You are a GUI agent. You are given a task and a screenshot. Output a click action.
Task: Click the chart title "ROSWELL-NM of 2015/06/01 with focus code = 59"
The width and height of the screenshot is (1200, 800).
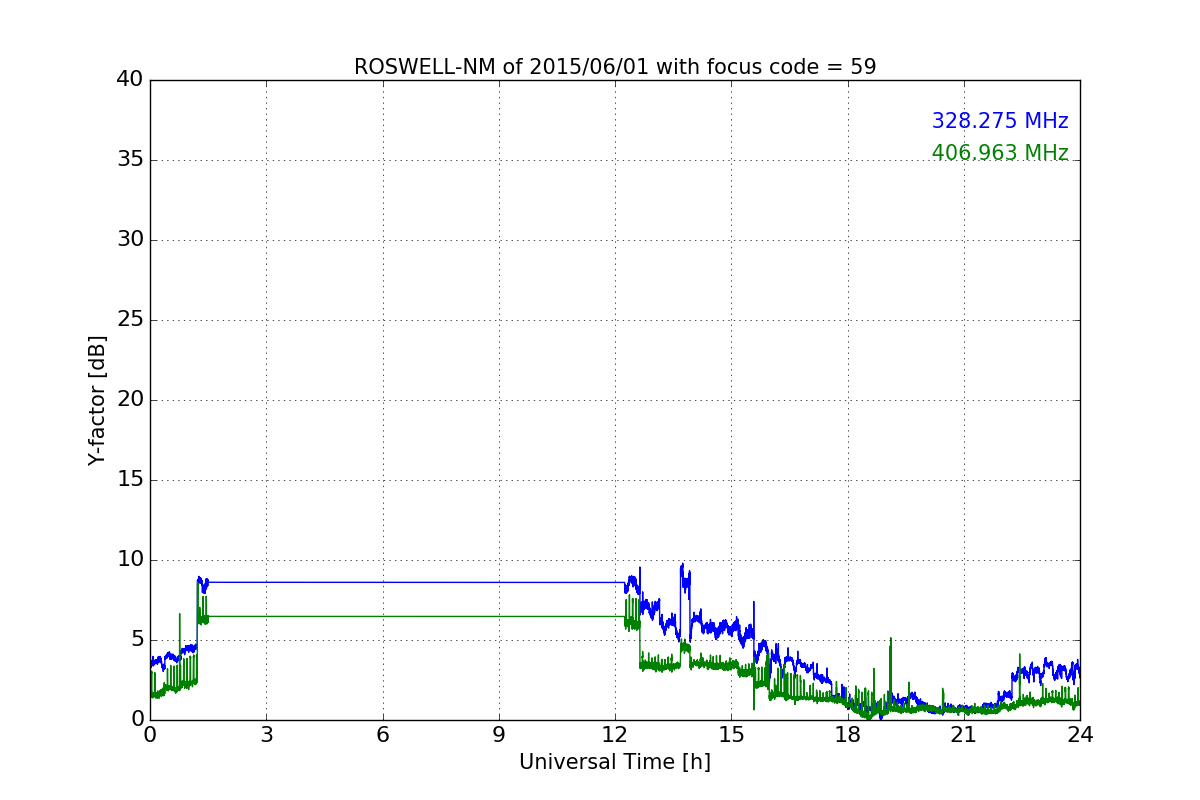[x=615, y=67]
